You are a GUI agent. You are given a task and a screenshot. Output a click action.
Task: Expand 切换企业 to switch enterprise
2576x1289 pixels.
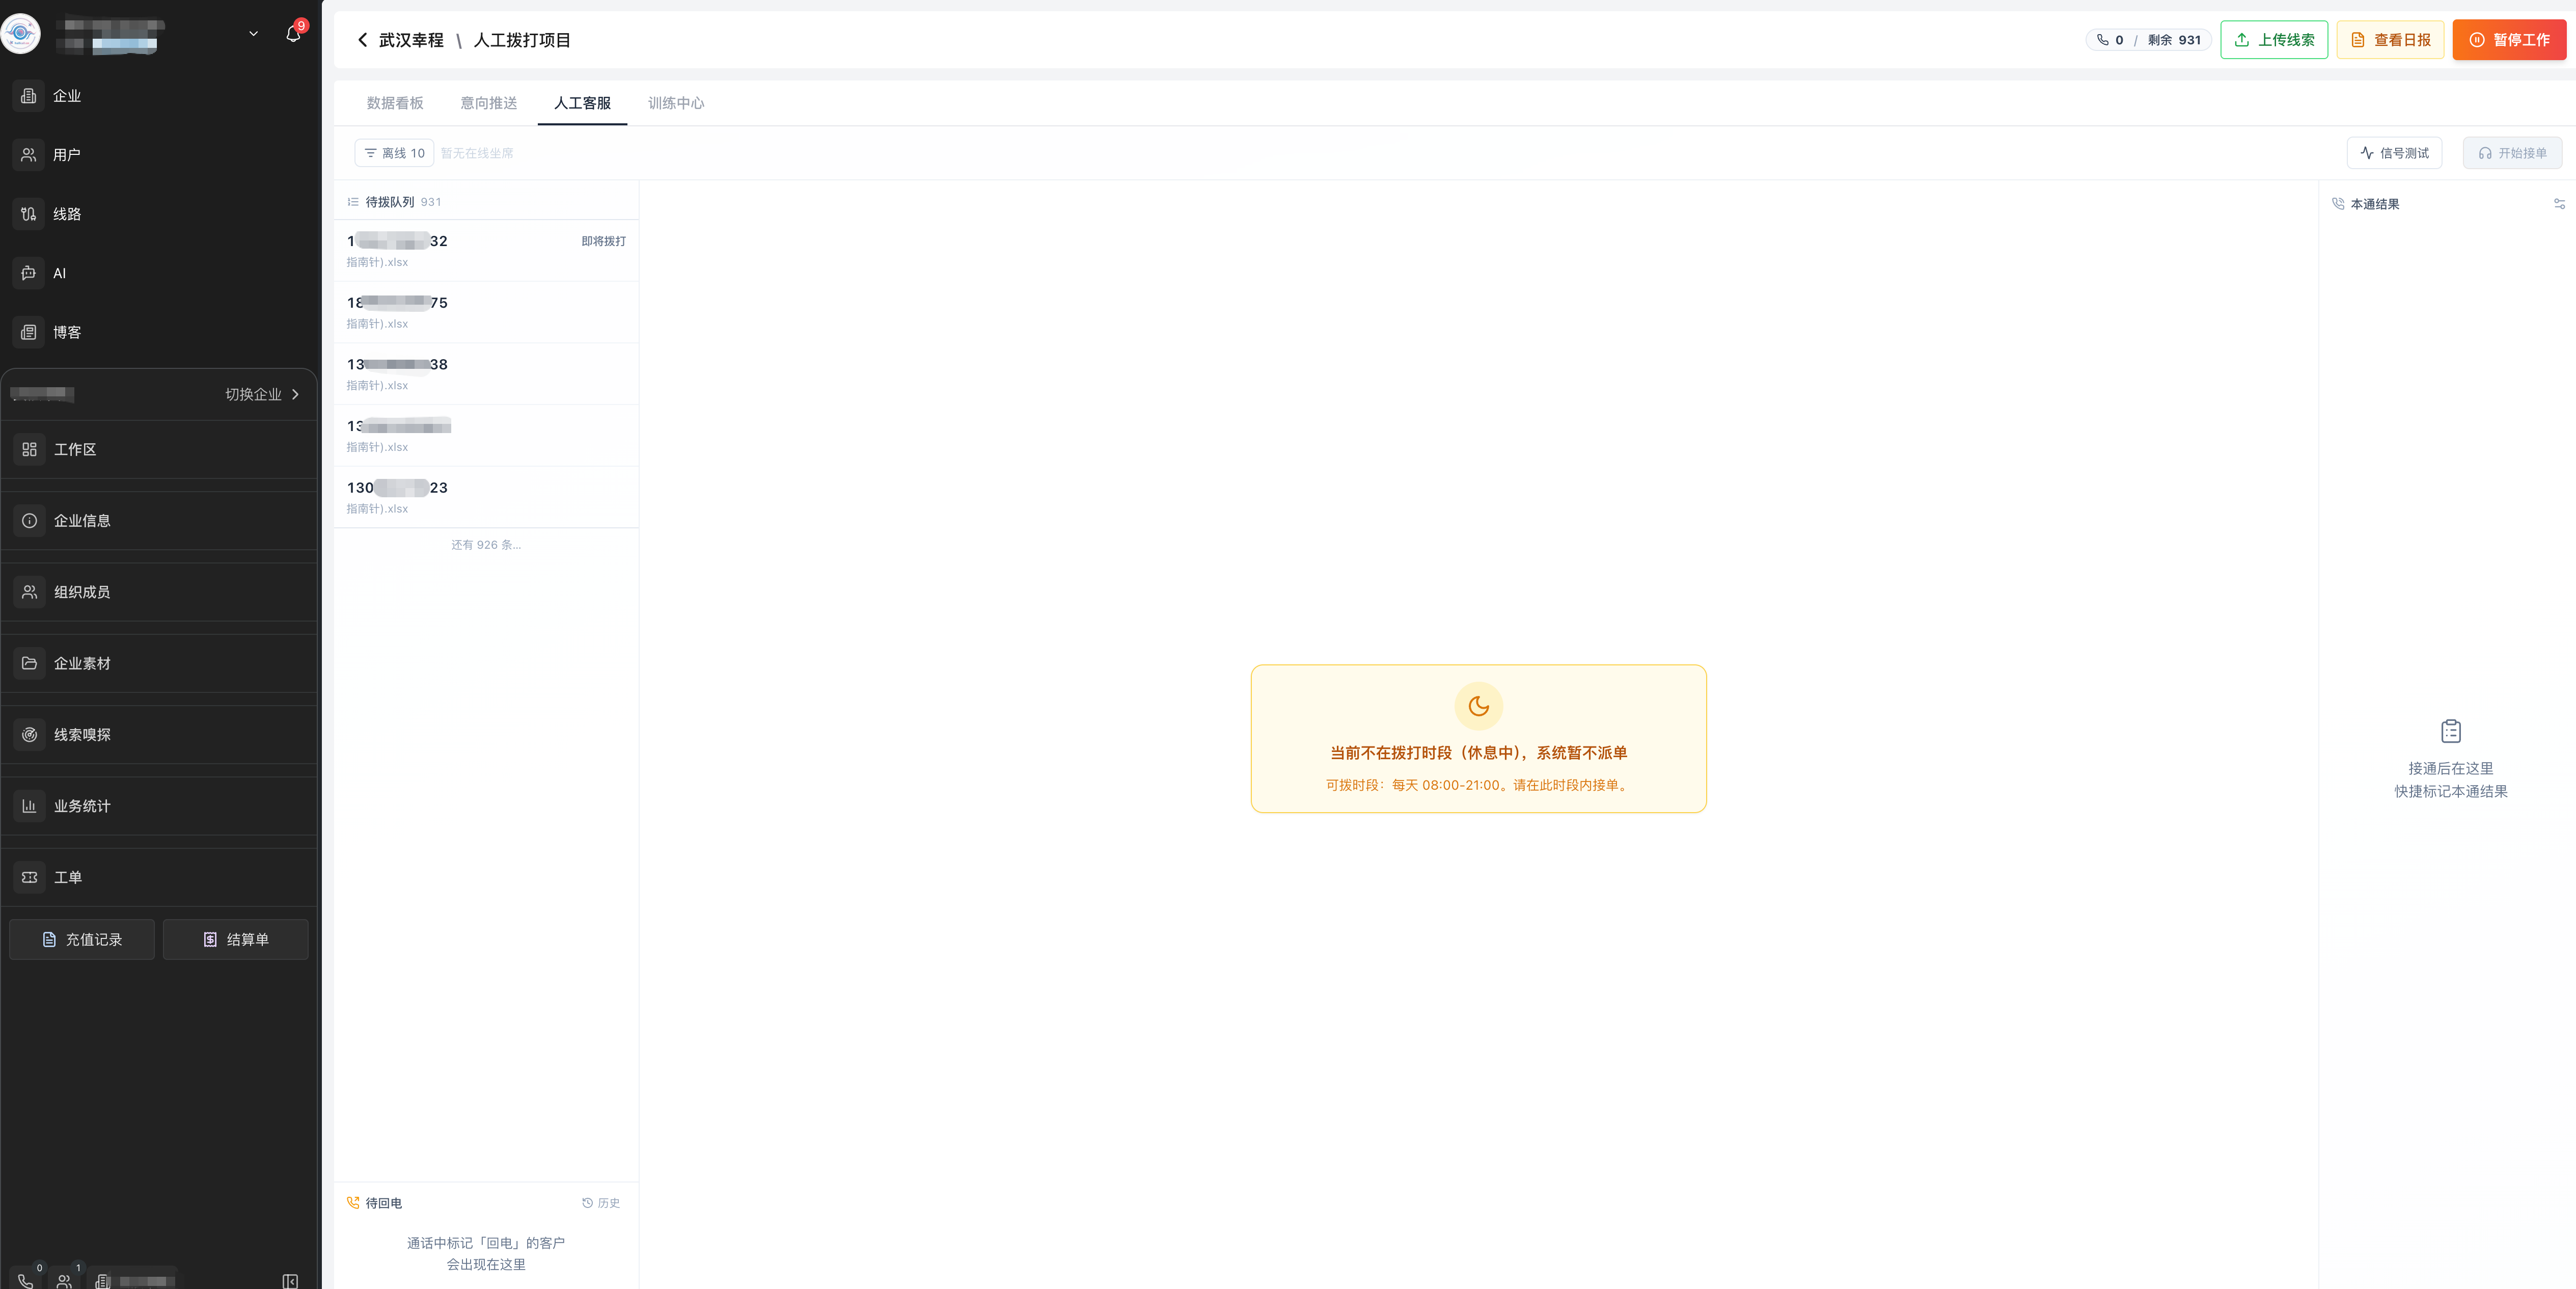(x=262, y=394)
